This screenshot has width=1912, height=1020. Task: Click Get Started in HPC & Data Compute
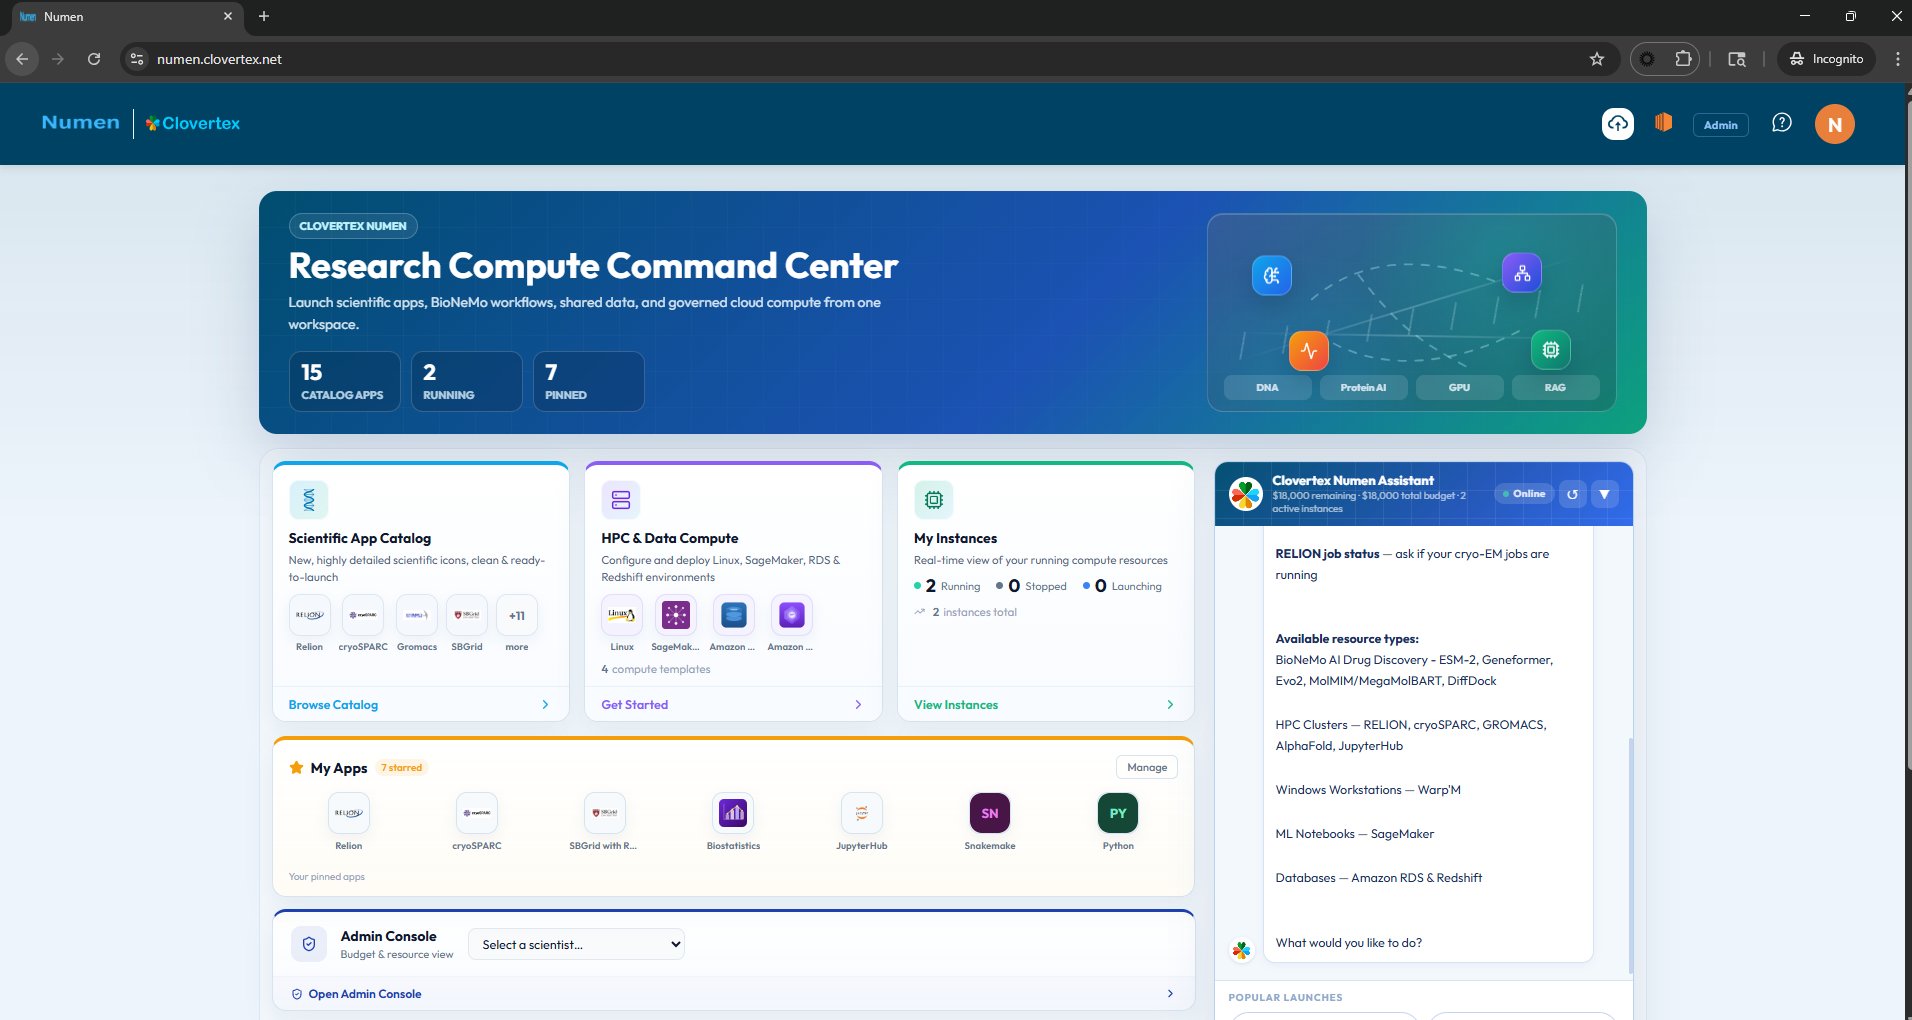pos(634,705)
